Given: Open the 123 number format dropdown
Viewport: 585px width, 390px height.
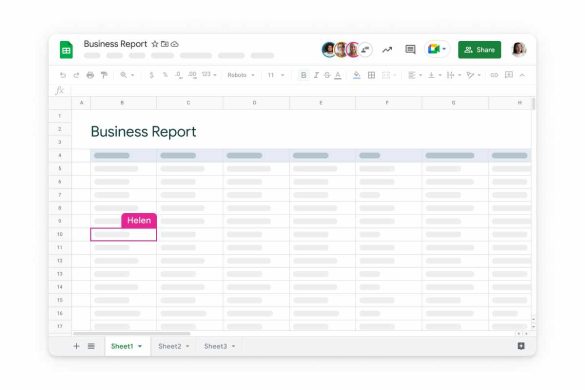Looking at the screenshot, I should (209, 75).
